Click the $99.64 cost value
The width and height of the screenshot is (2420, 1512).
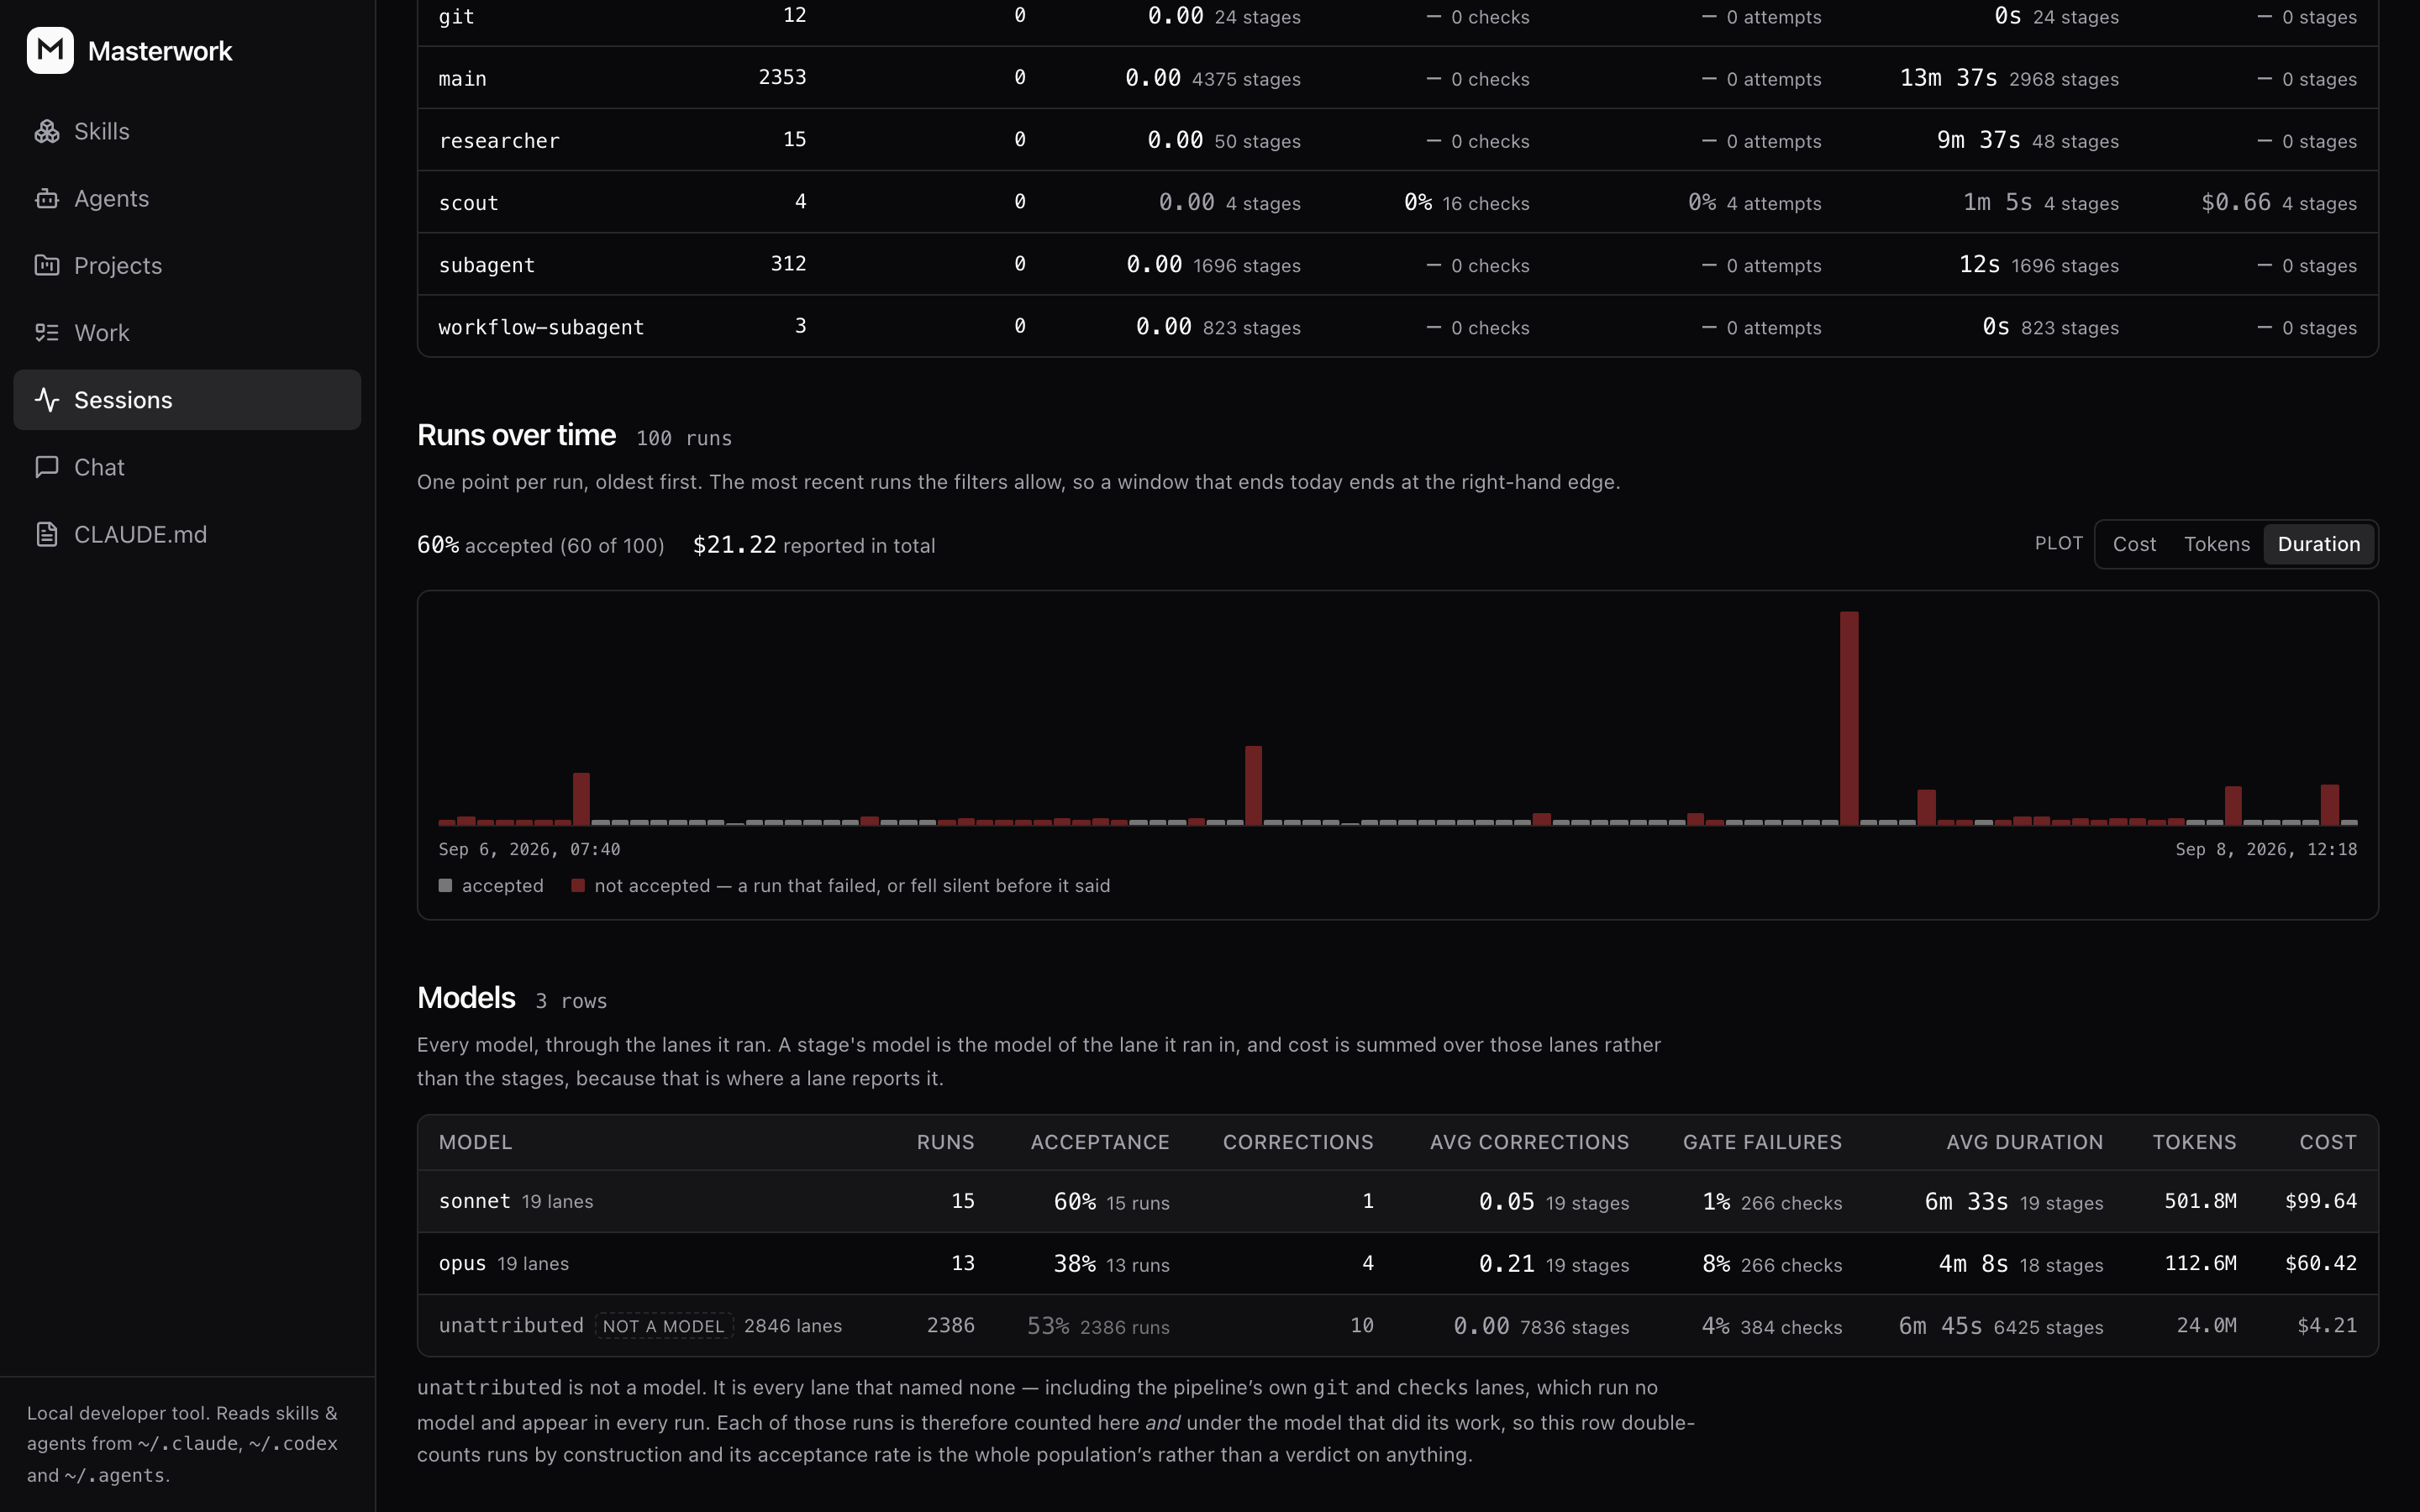[x=2320, y=1201]
